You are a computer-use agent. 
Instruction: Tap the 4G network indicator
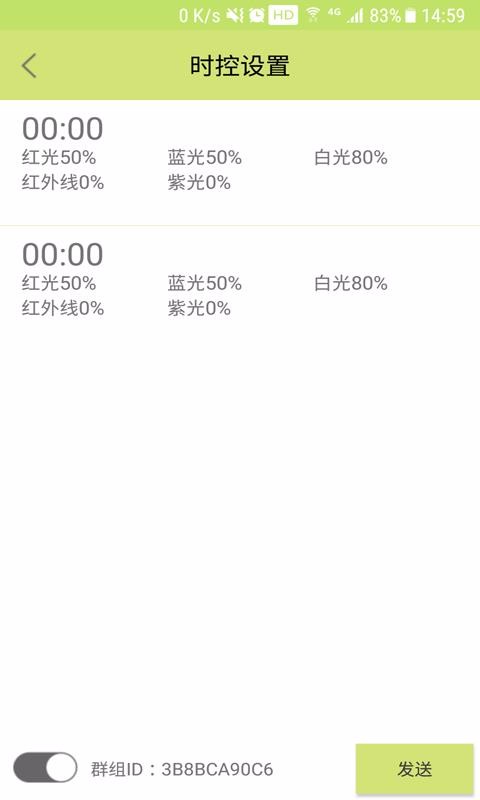point(334,12)
